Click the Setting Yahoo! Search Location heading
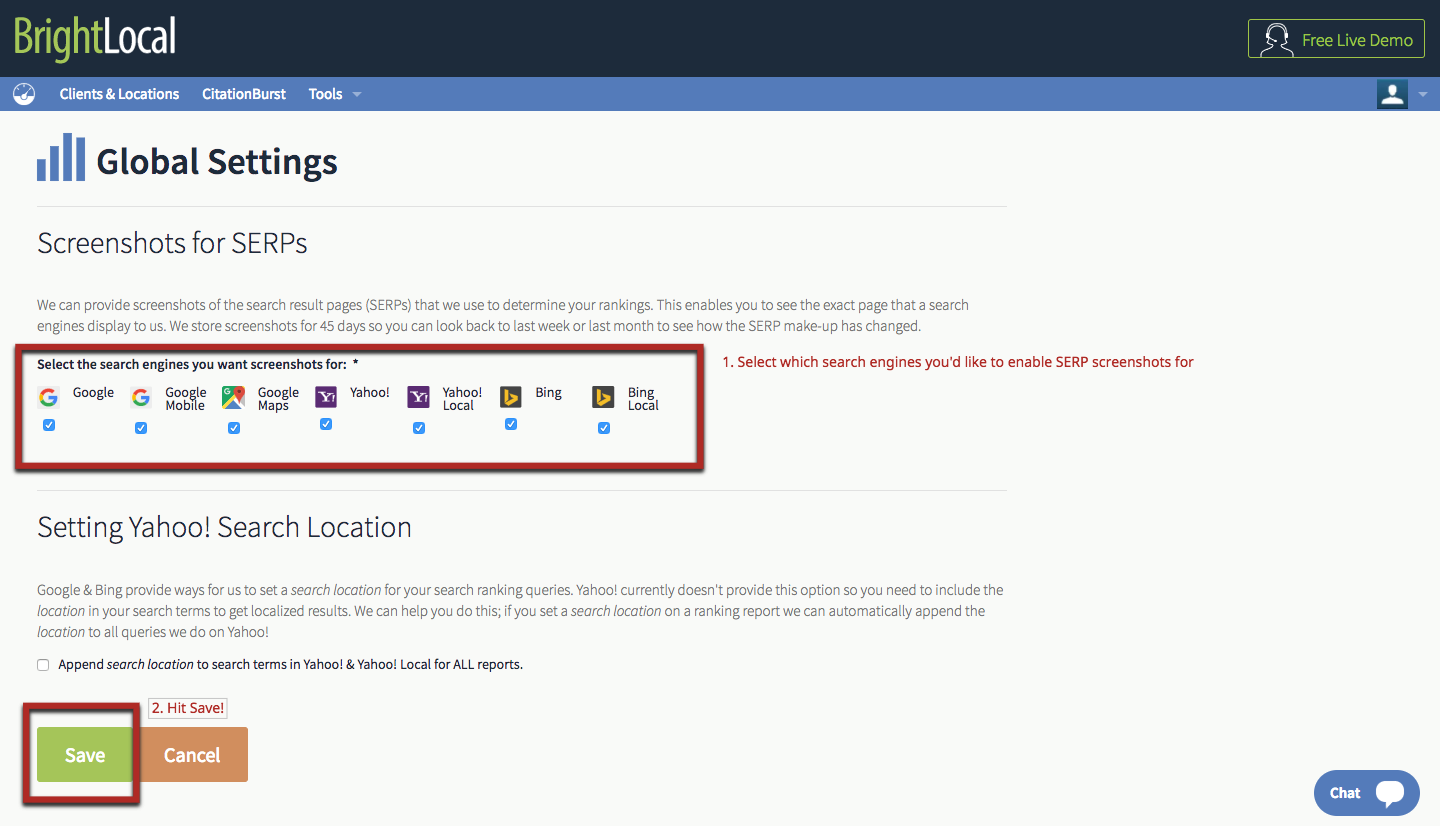Image resolution: width=1440 pixels, height=826 pixels. 224,527
